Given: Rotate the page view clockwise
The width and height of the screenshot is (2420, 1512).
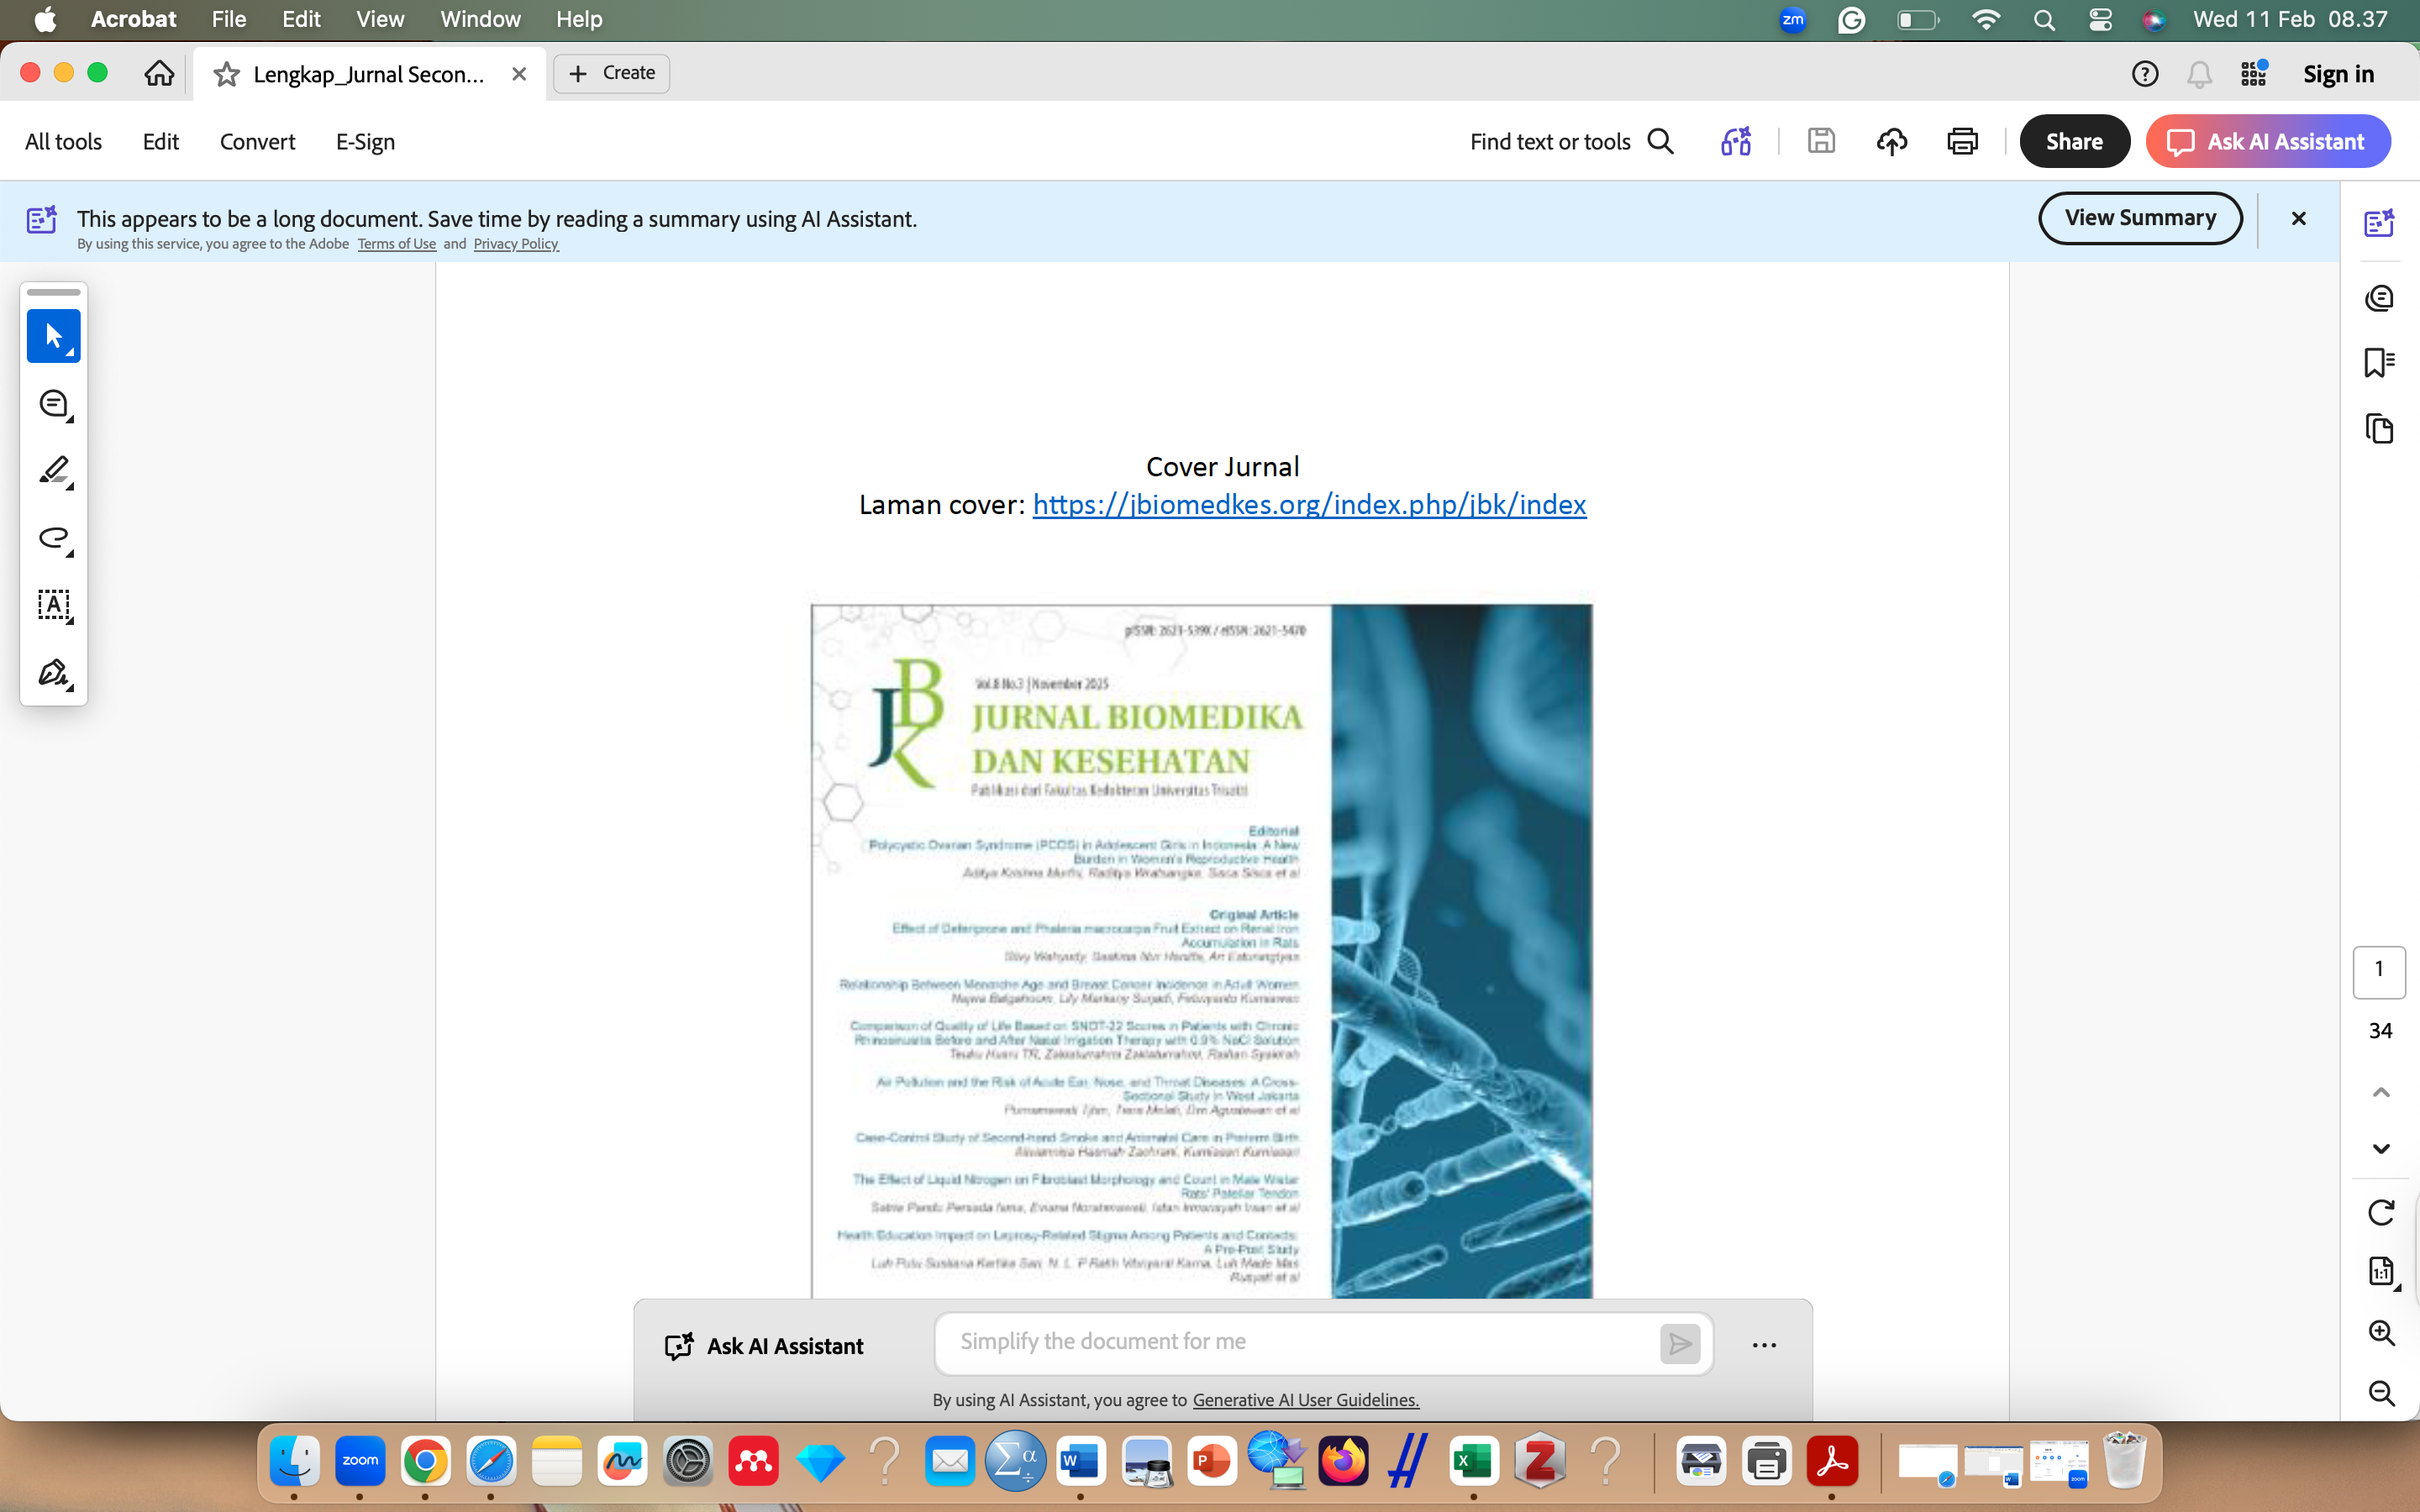Looking at the screenshot, I should (2381, 1212).
